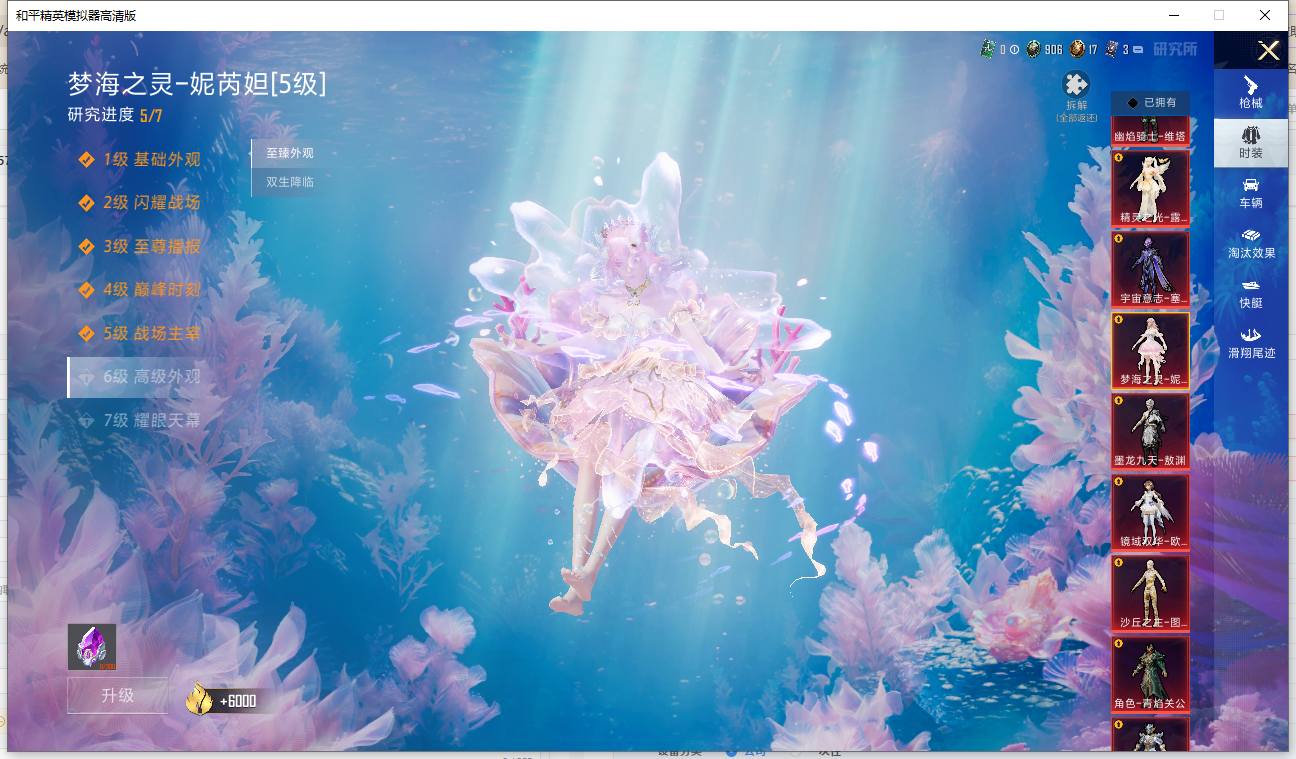Click the golden flame +6000 icon
The width and height of the screenshot is (1296, 759).
[199, 699]
